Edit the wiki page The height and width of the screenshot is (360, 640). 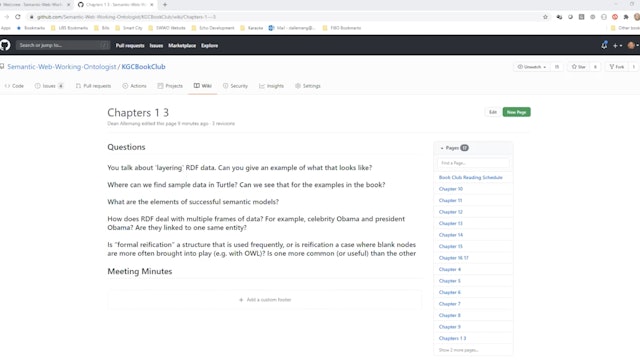click(493, 112)
